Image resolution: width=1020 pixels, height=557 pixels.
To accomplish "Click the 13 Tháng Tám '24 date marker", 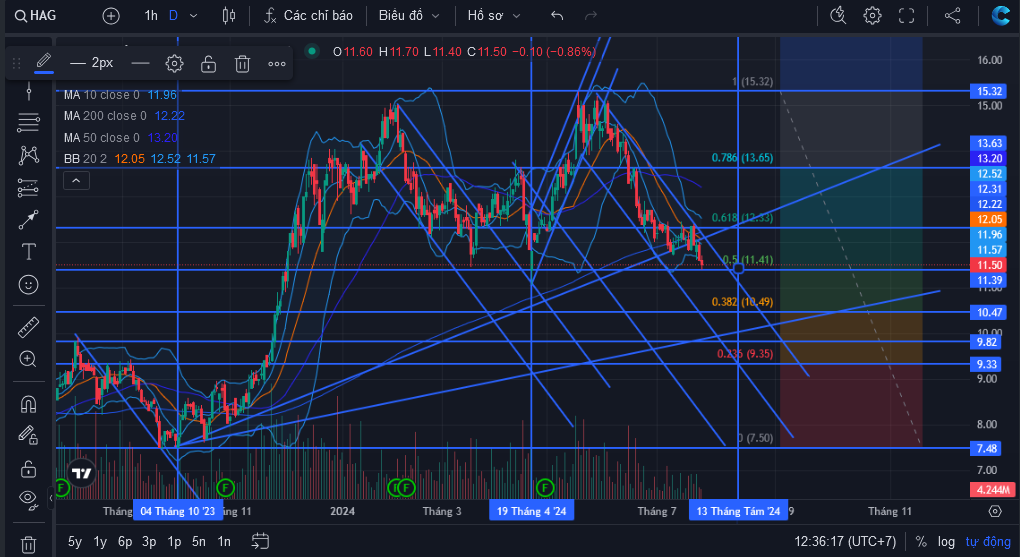I will pos(738,511).
